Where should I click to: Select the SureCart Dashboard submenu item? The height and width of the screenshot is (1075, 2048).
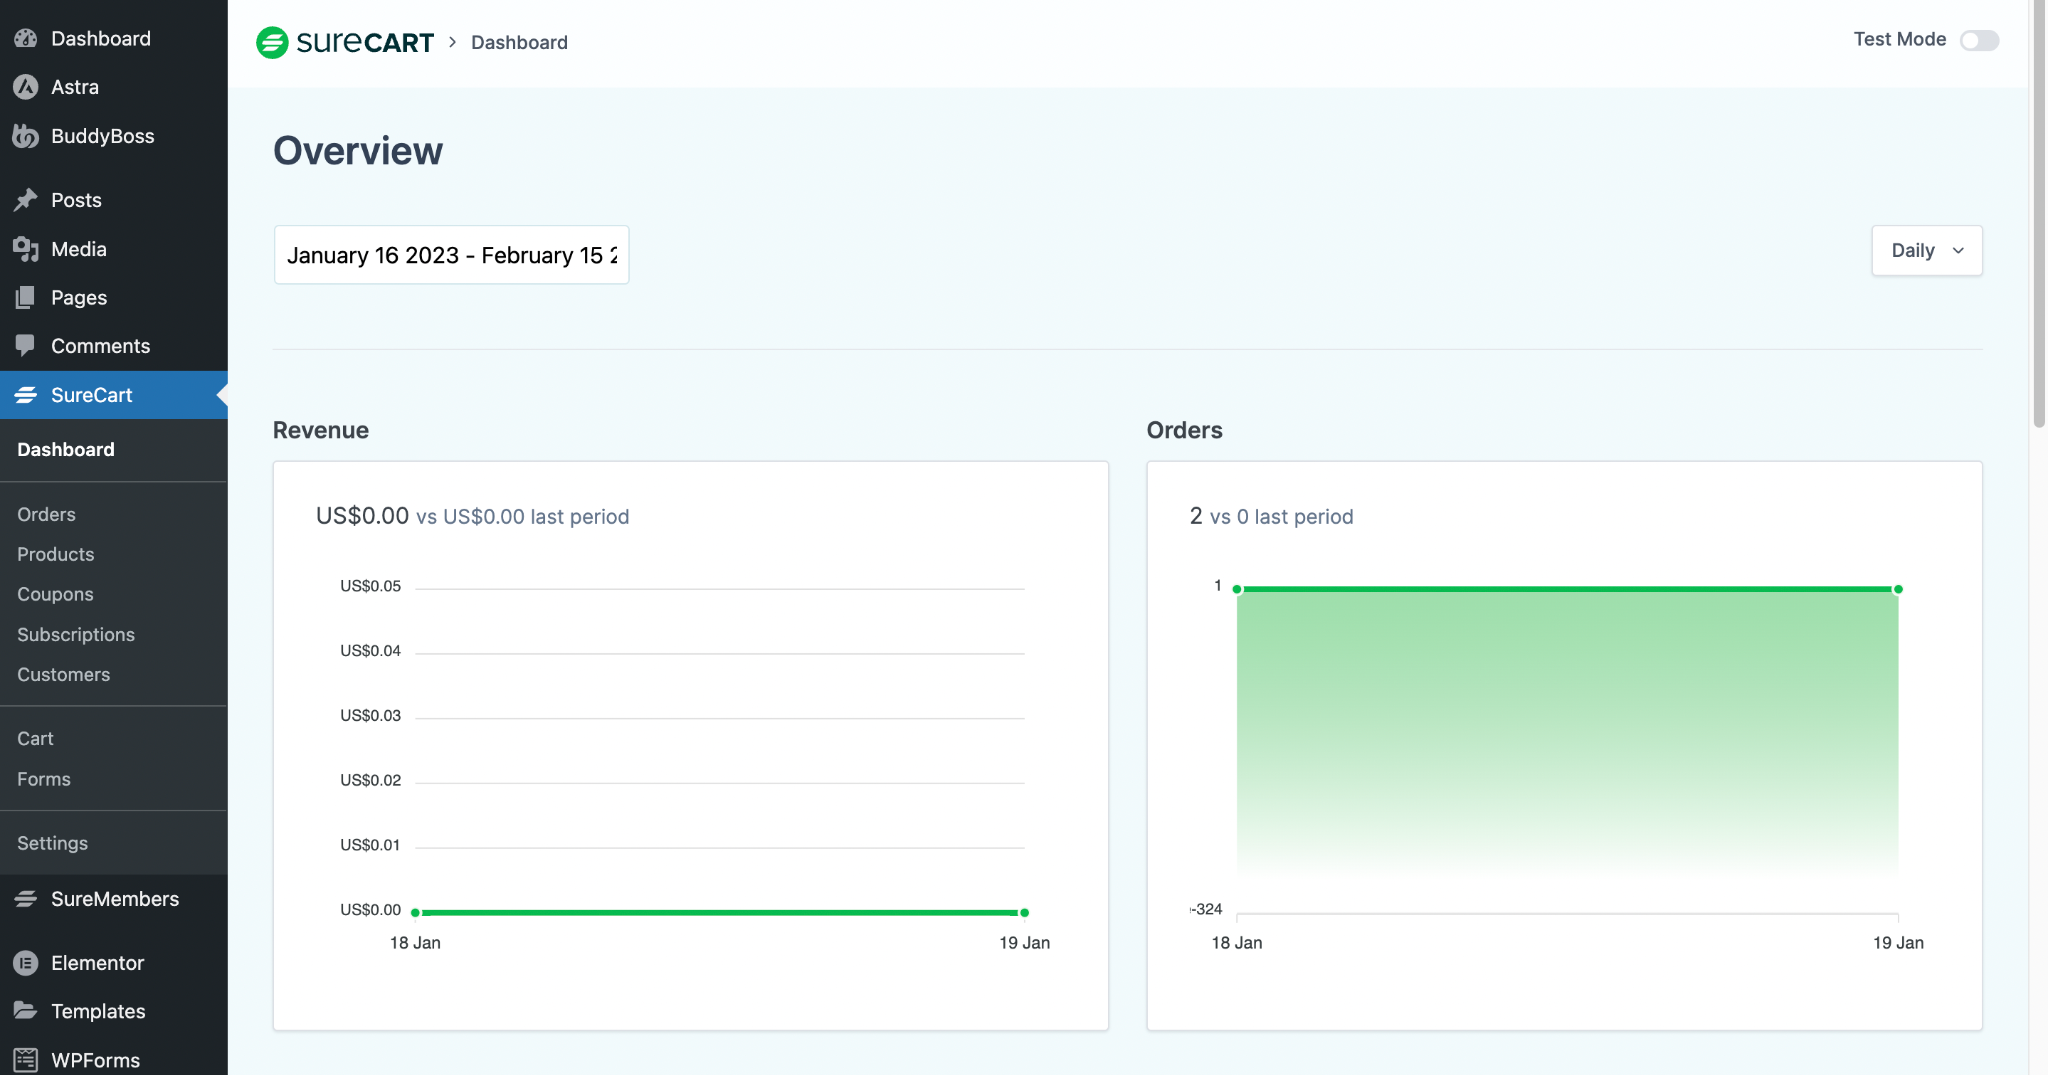pyautogui.click(x=66, y=450)
